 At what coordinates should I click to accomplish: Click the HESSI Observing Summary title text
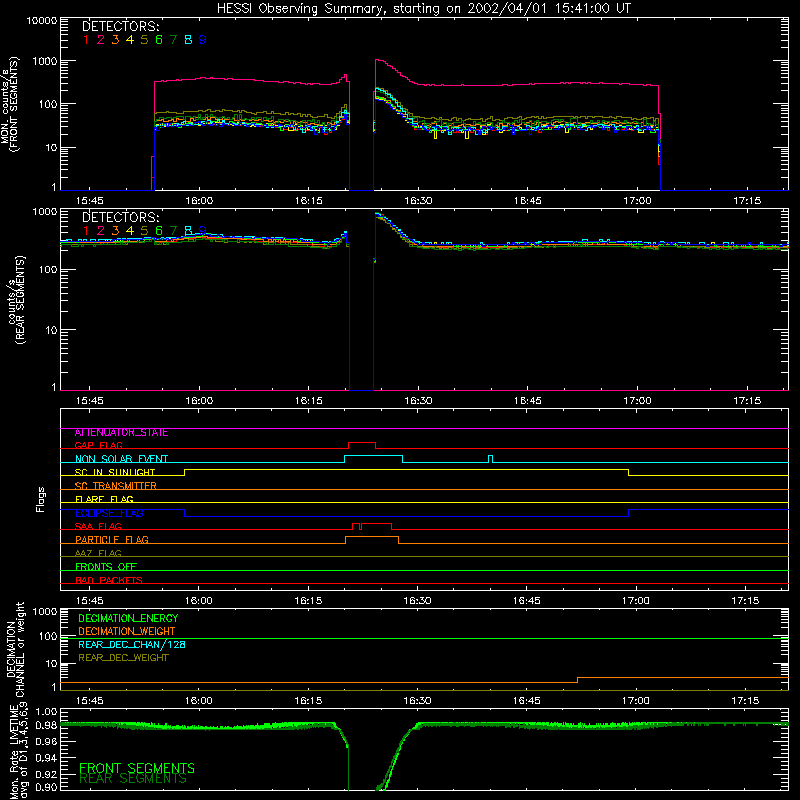(x=423, y=9)
